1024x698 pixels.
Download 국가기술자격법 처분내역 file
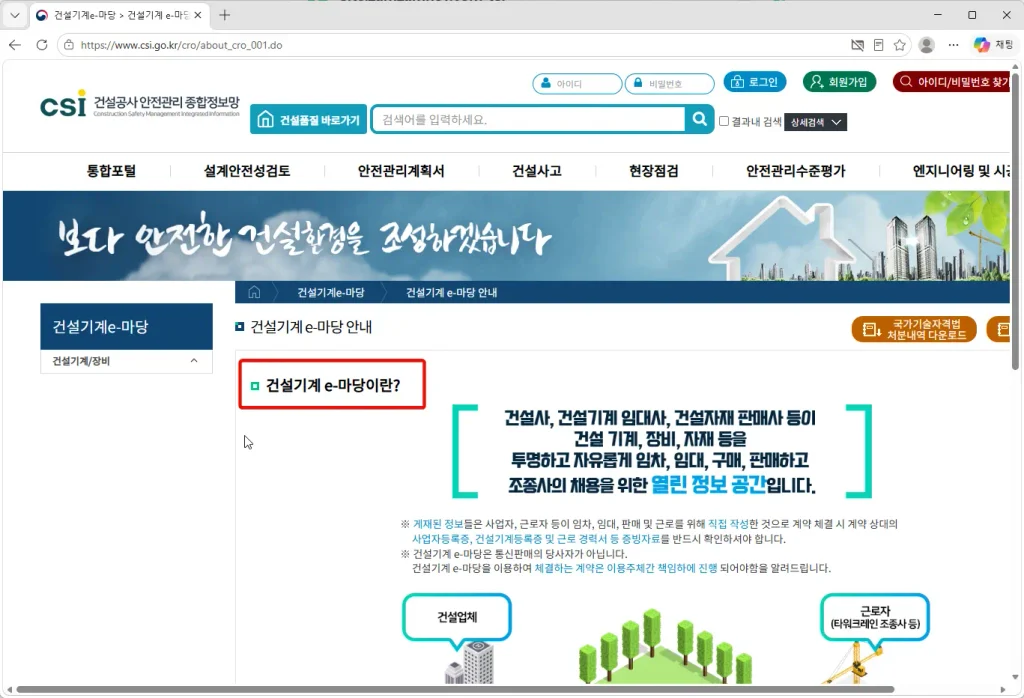(914, 329)
